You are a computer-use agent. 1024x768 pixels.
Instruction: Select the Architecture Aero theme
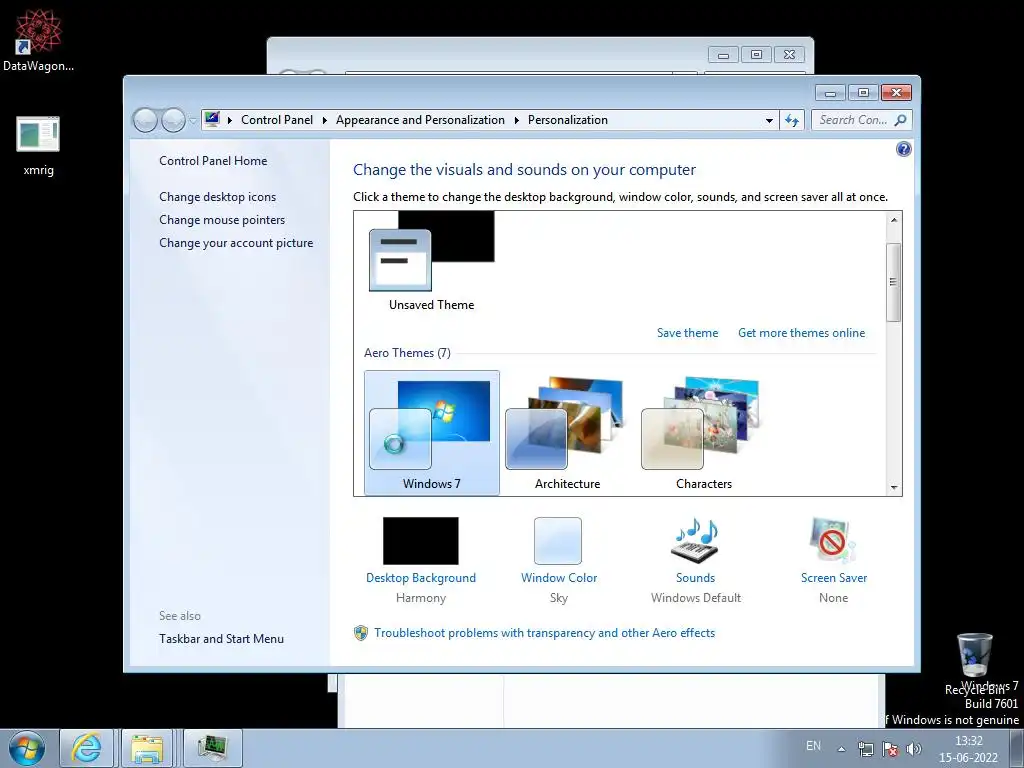pos(567,432)
